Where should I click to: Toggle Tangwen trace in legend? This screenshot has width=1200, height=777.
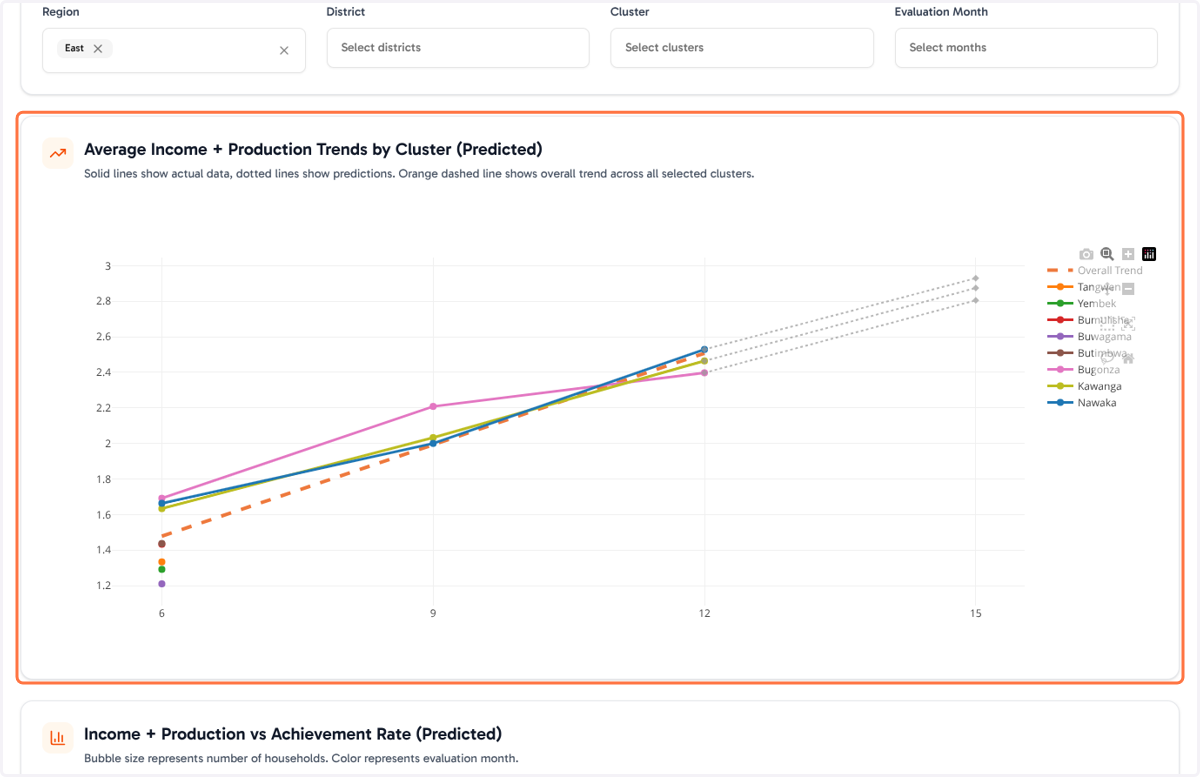pyautogui.click(x=1084, y=287)
